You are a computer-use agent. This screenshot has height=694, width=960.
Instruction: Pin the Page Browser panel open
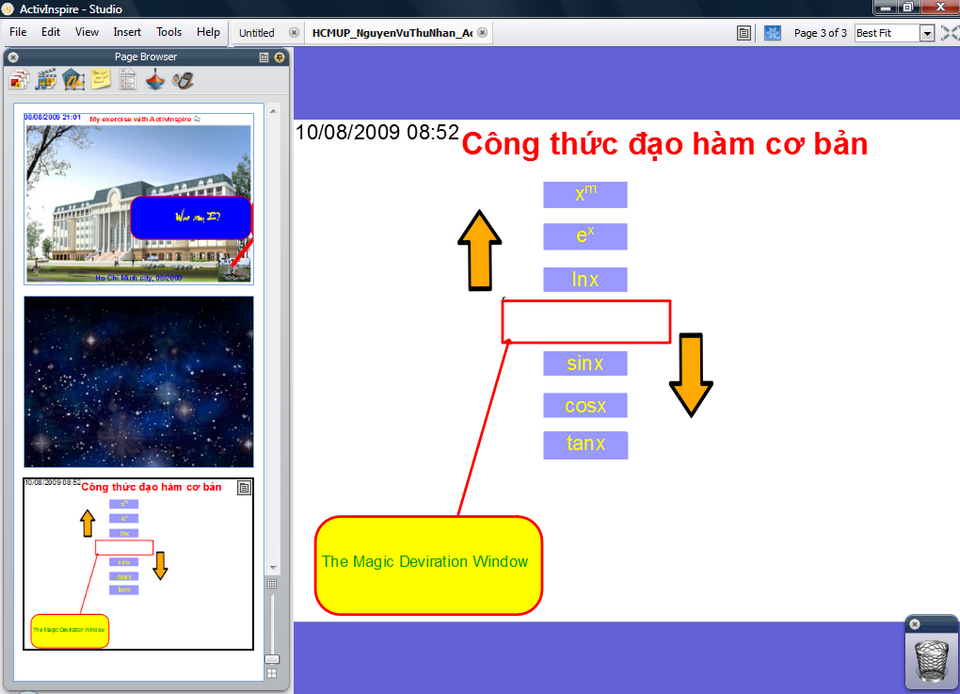point(279,57)
